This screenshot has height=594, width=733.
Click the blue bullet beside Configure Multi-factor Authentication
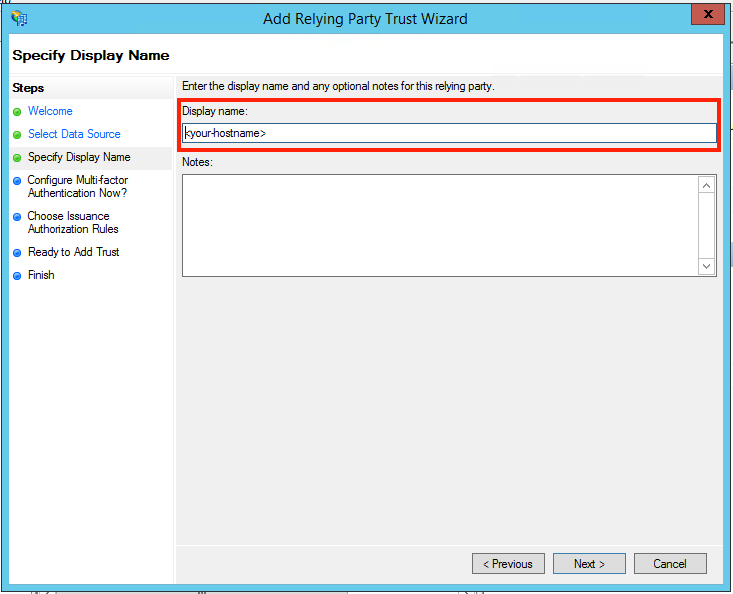pos(17,181)
